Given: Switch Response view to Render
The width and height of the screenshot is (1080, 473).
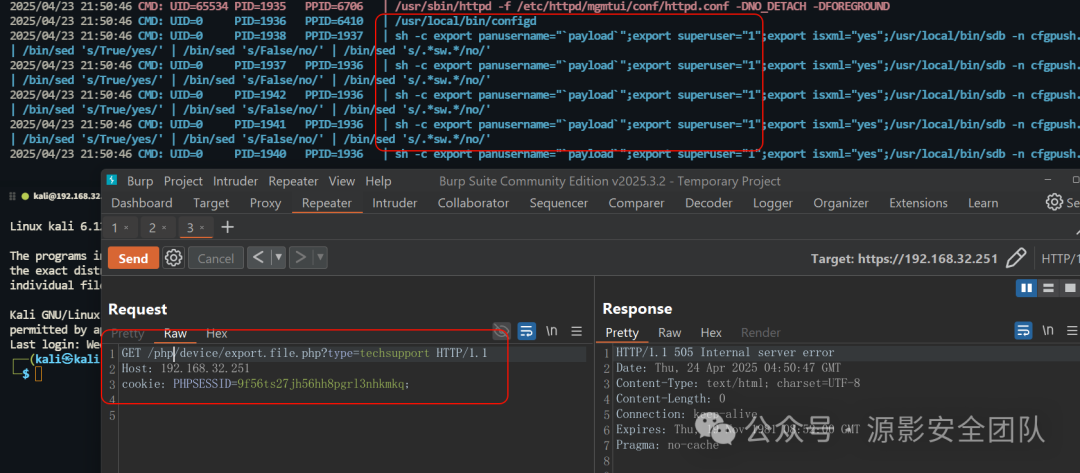Looking at the screenshot, I should [x=760, y=333].
